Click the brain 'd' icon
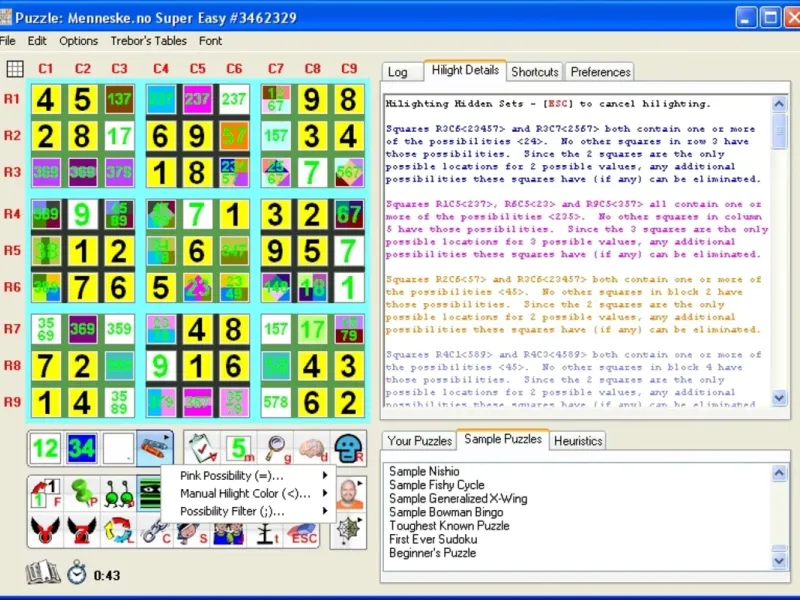Viewport: 800px width, 600px height. (313, 449)
